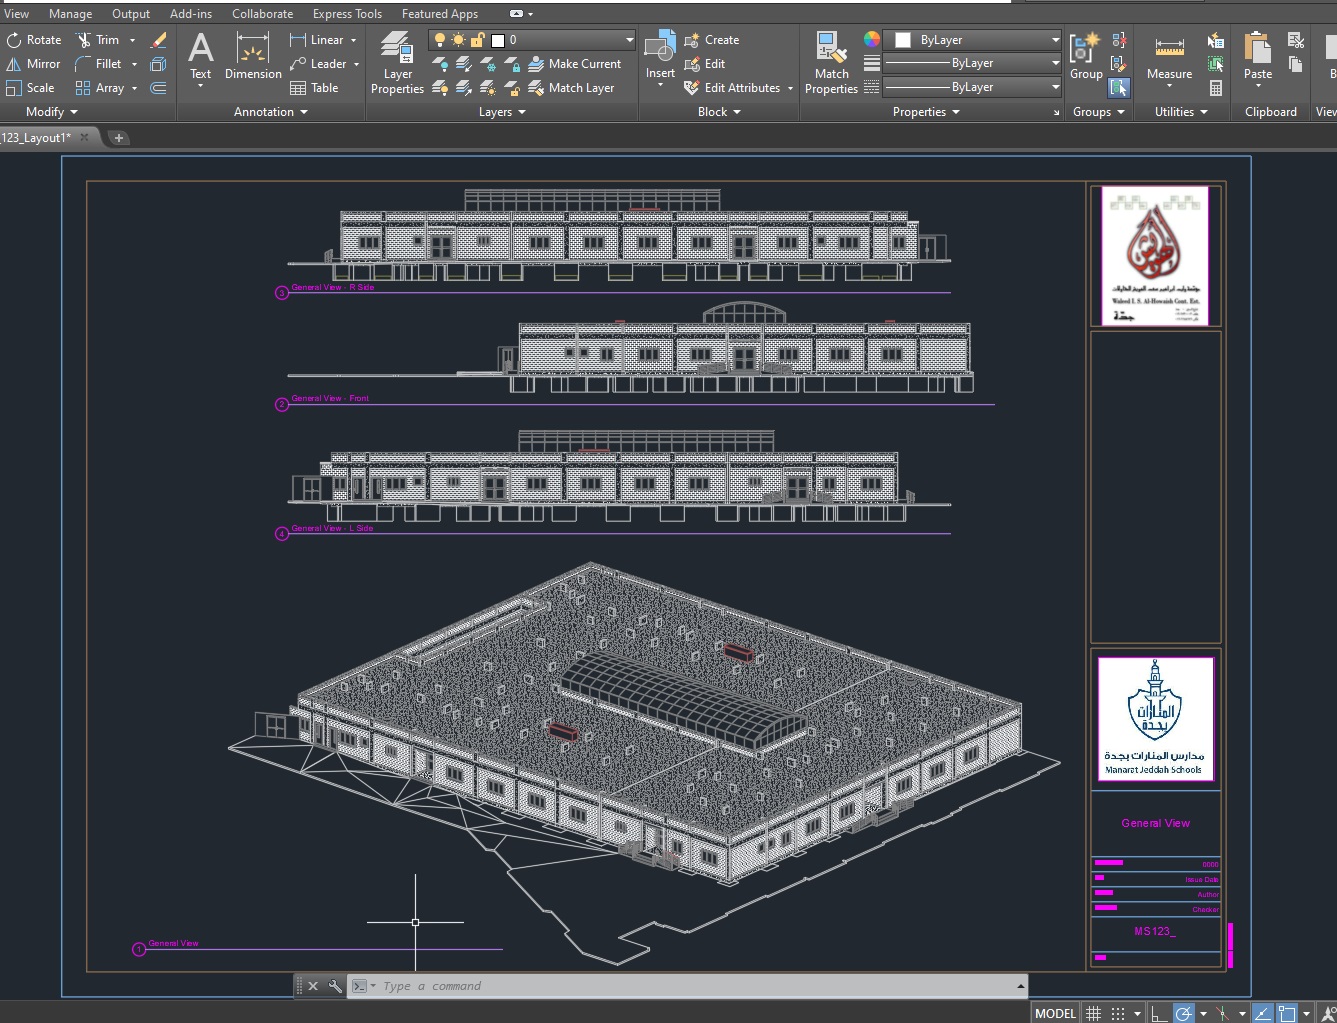Click current layer color swatch
This screenshot has height=1023, width=1337.
click(x=497, y=40)
